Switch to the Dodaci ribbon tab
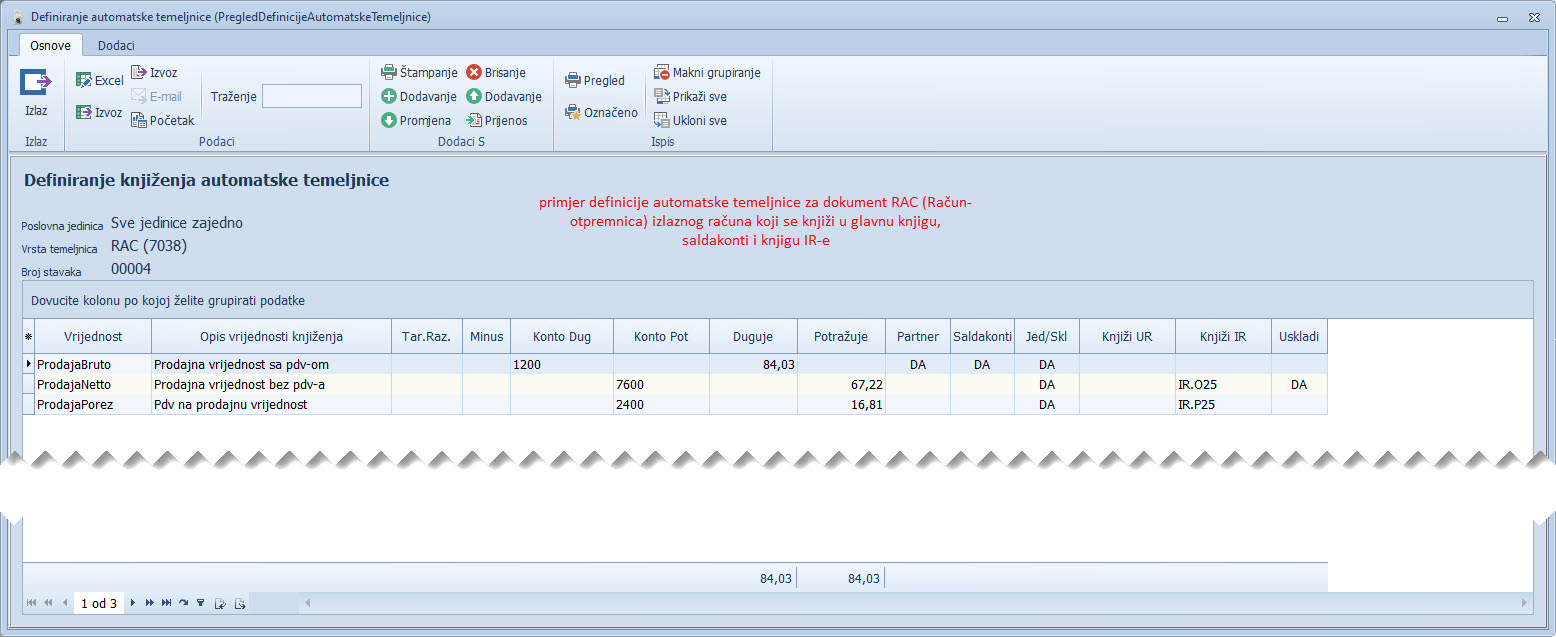This screenshot has width=1556, height=637. point(116,45)
